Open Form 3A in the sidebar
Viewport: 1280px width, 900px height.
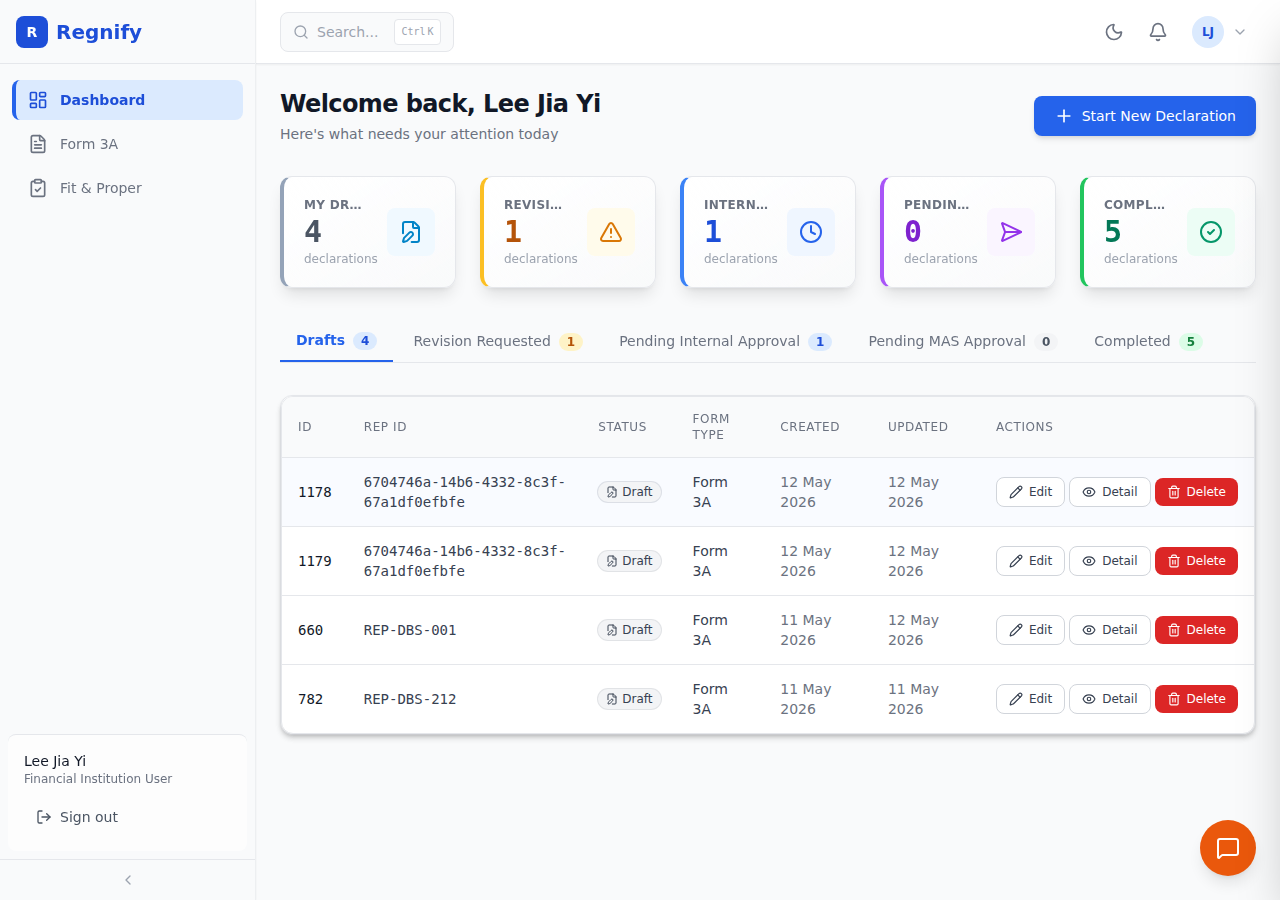[x=128, y=144]
